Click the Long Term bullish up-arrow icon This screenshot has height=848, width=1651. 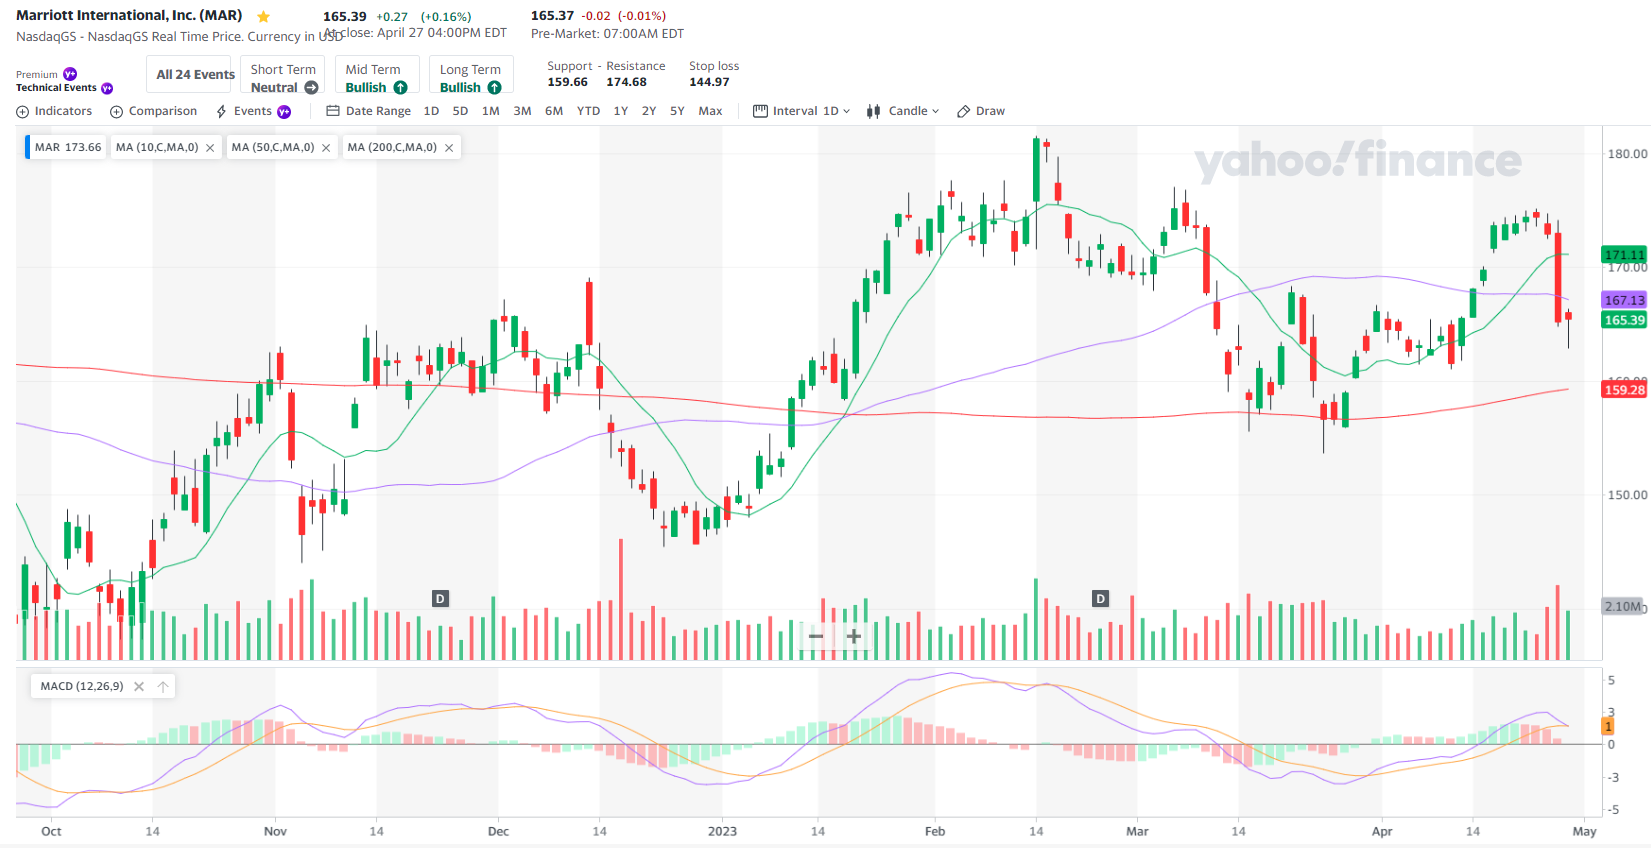495,88
